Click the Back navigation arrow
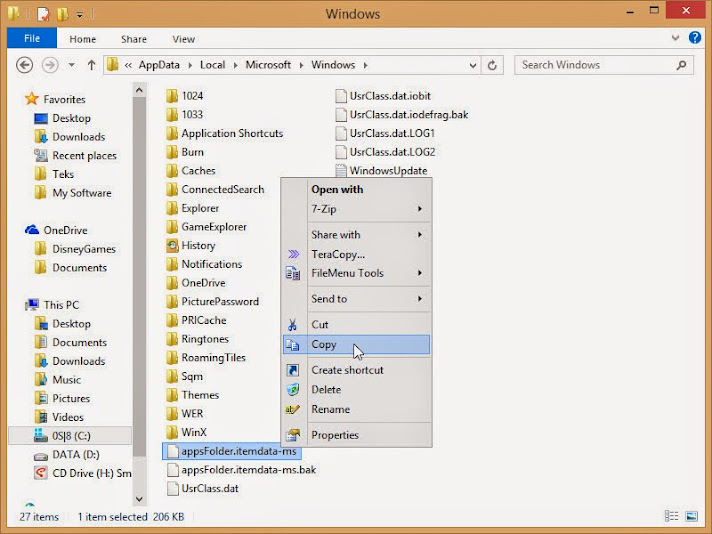712x534 pixels. [25, 65]
